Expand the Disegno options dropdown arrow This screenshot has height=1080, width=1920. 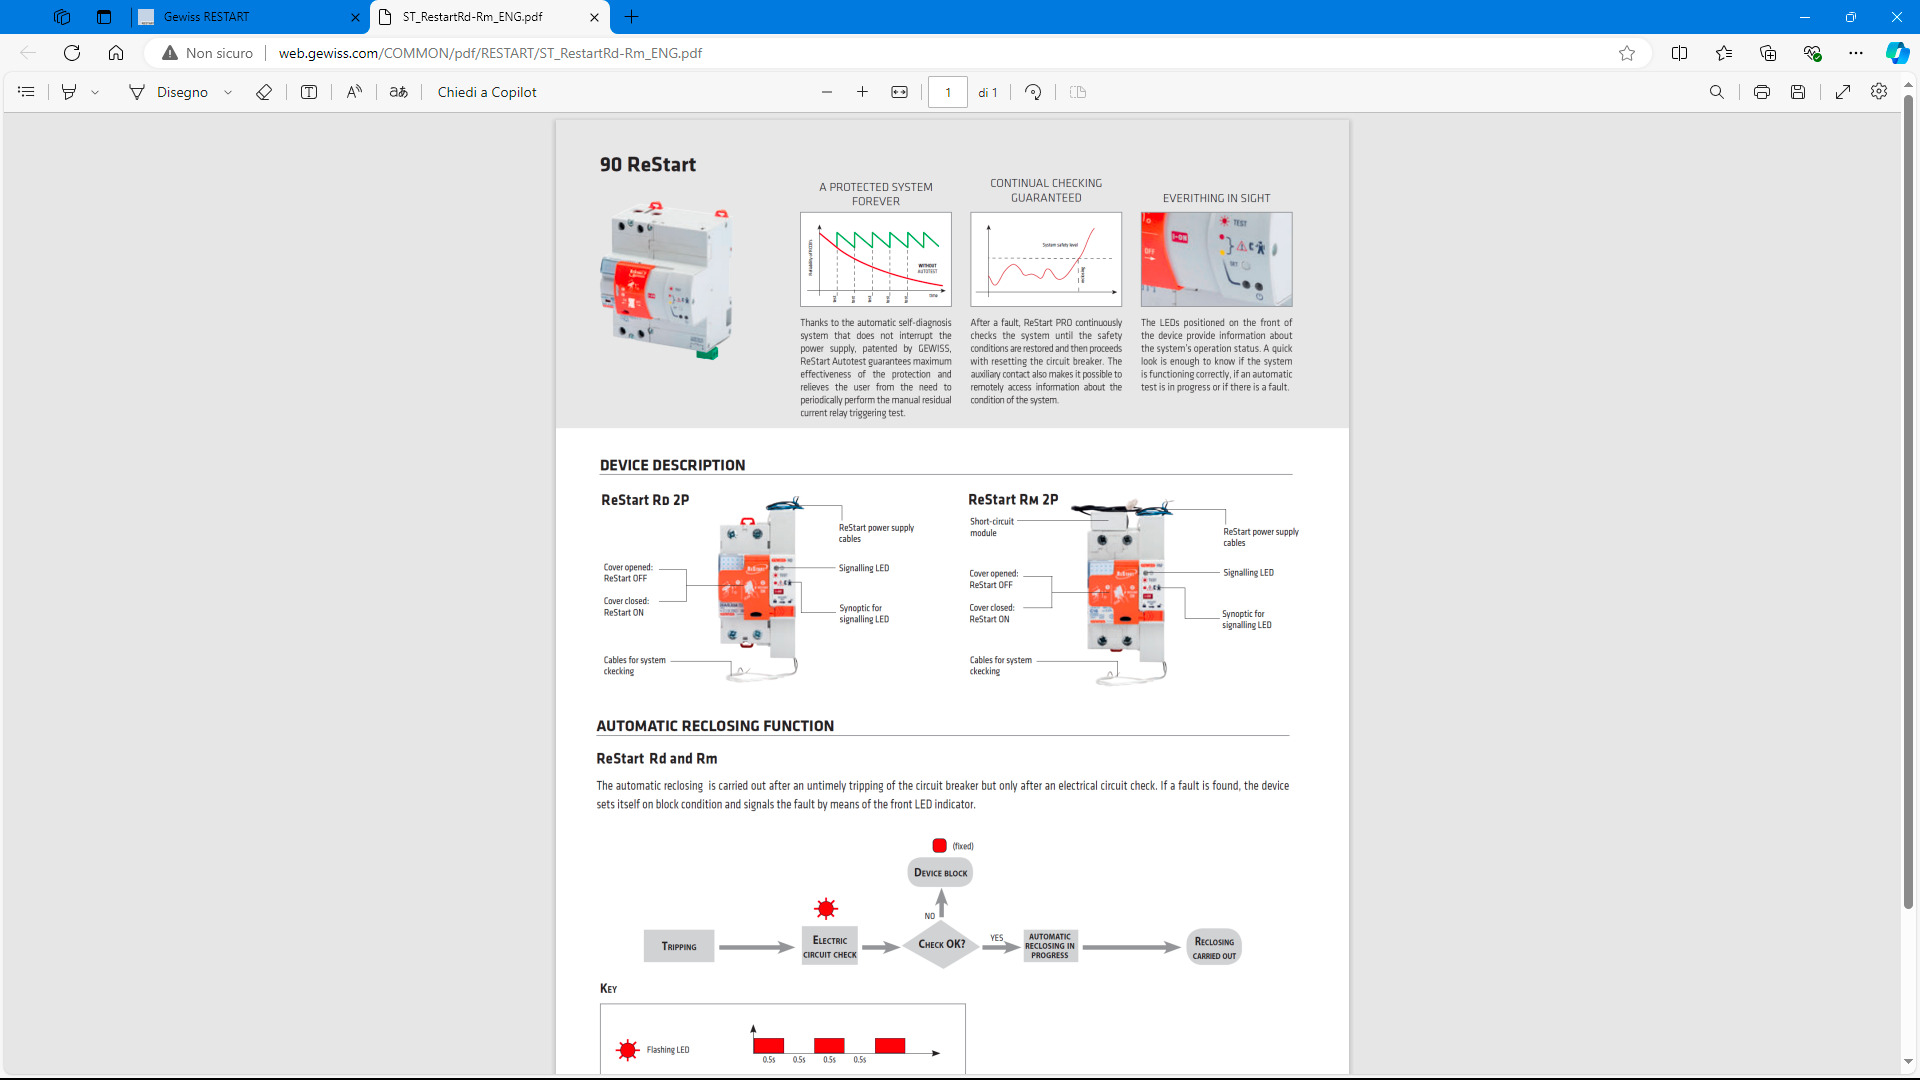click(228, 92)
